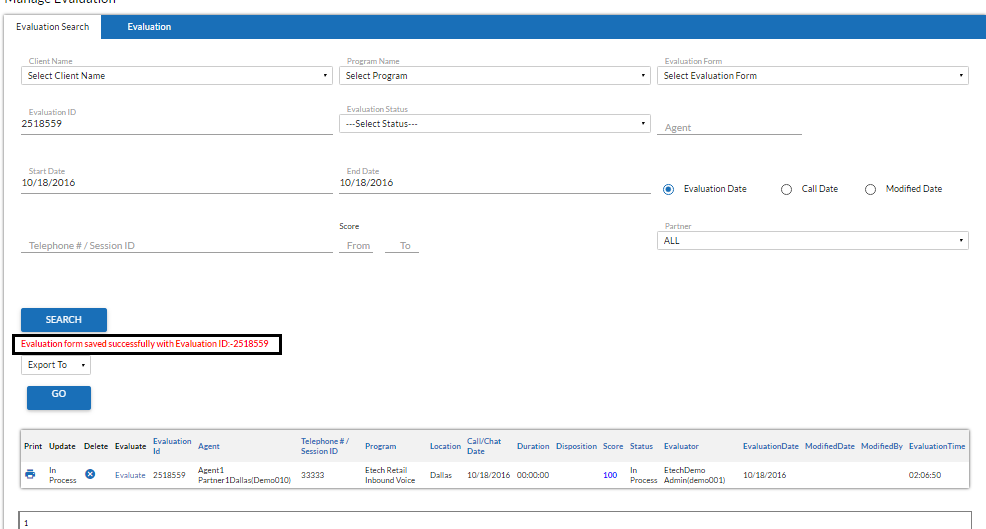Select page 1 in the pager
This screenshot has height=529, width=986.
[x=26, y=523]
